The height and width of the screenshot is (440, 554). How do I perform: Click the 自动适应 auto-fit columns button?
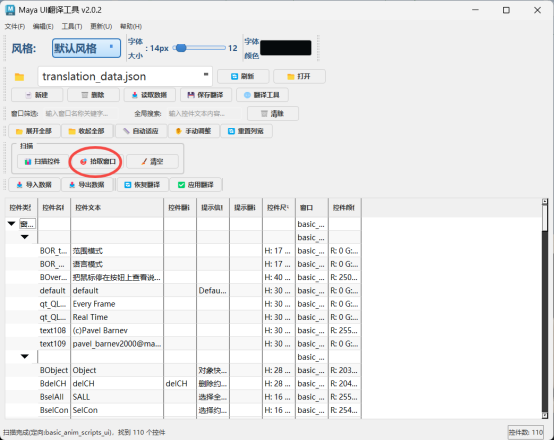[141, 131]
